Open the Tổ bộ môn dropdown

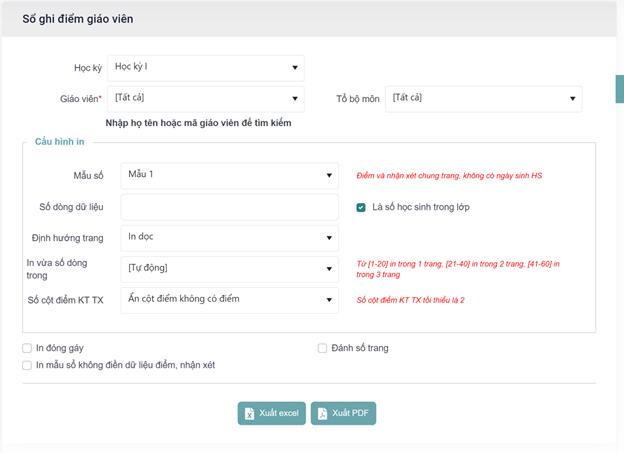tap(483, 98)
